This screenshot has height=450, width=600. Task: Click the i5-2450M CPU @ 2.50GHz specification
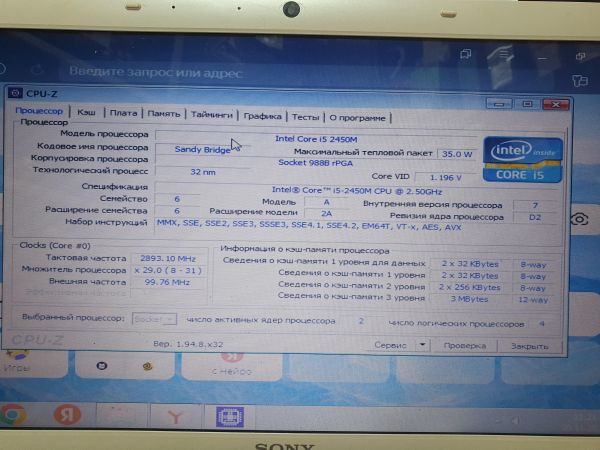coord(357,191)
